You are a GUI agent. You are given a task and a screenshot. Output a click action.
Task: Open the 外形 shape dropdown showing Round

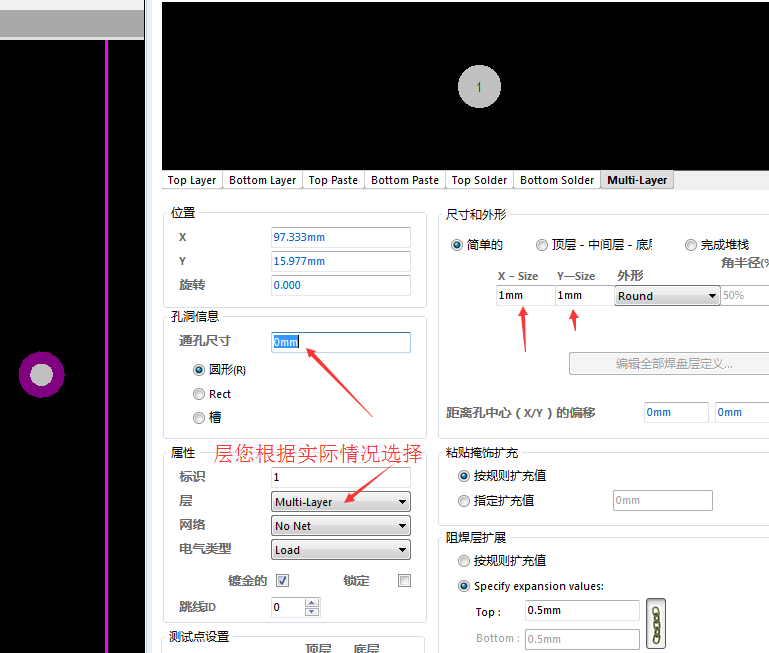click(667, 296)
